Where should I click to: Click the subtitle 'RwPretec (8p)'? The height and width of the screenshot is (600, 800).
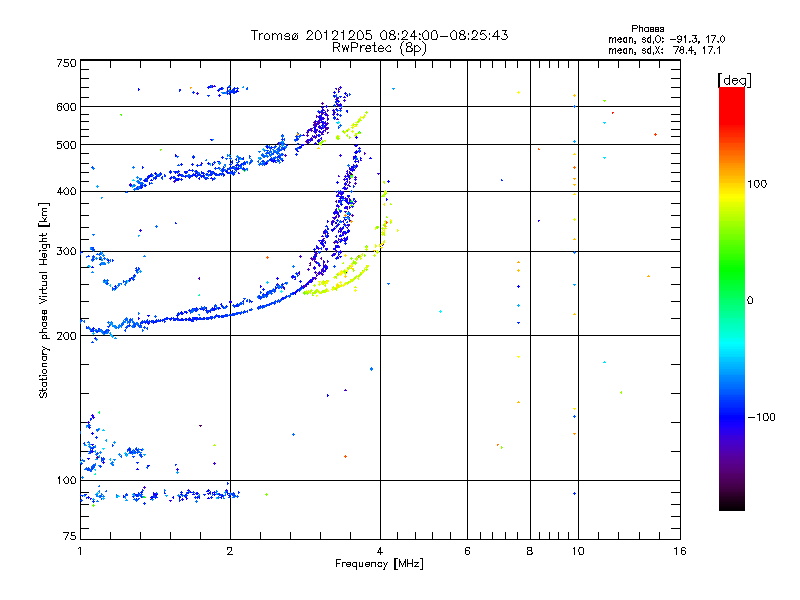pos(379,48)
